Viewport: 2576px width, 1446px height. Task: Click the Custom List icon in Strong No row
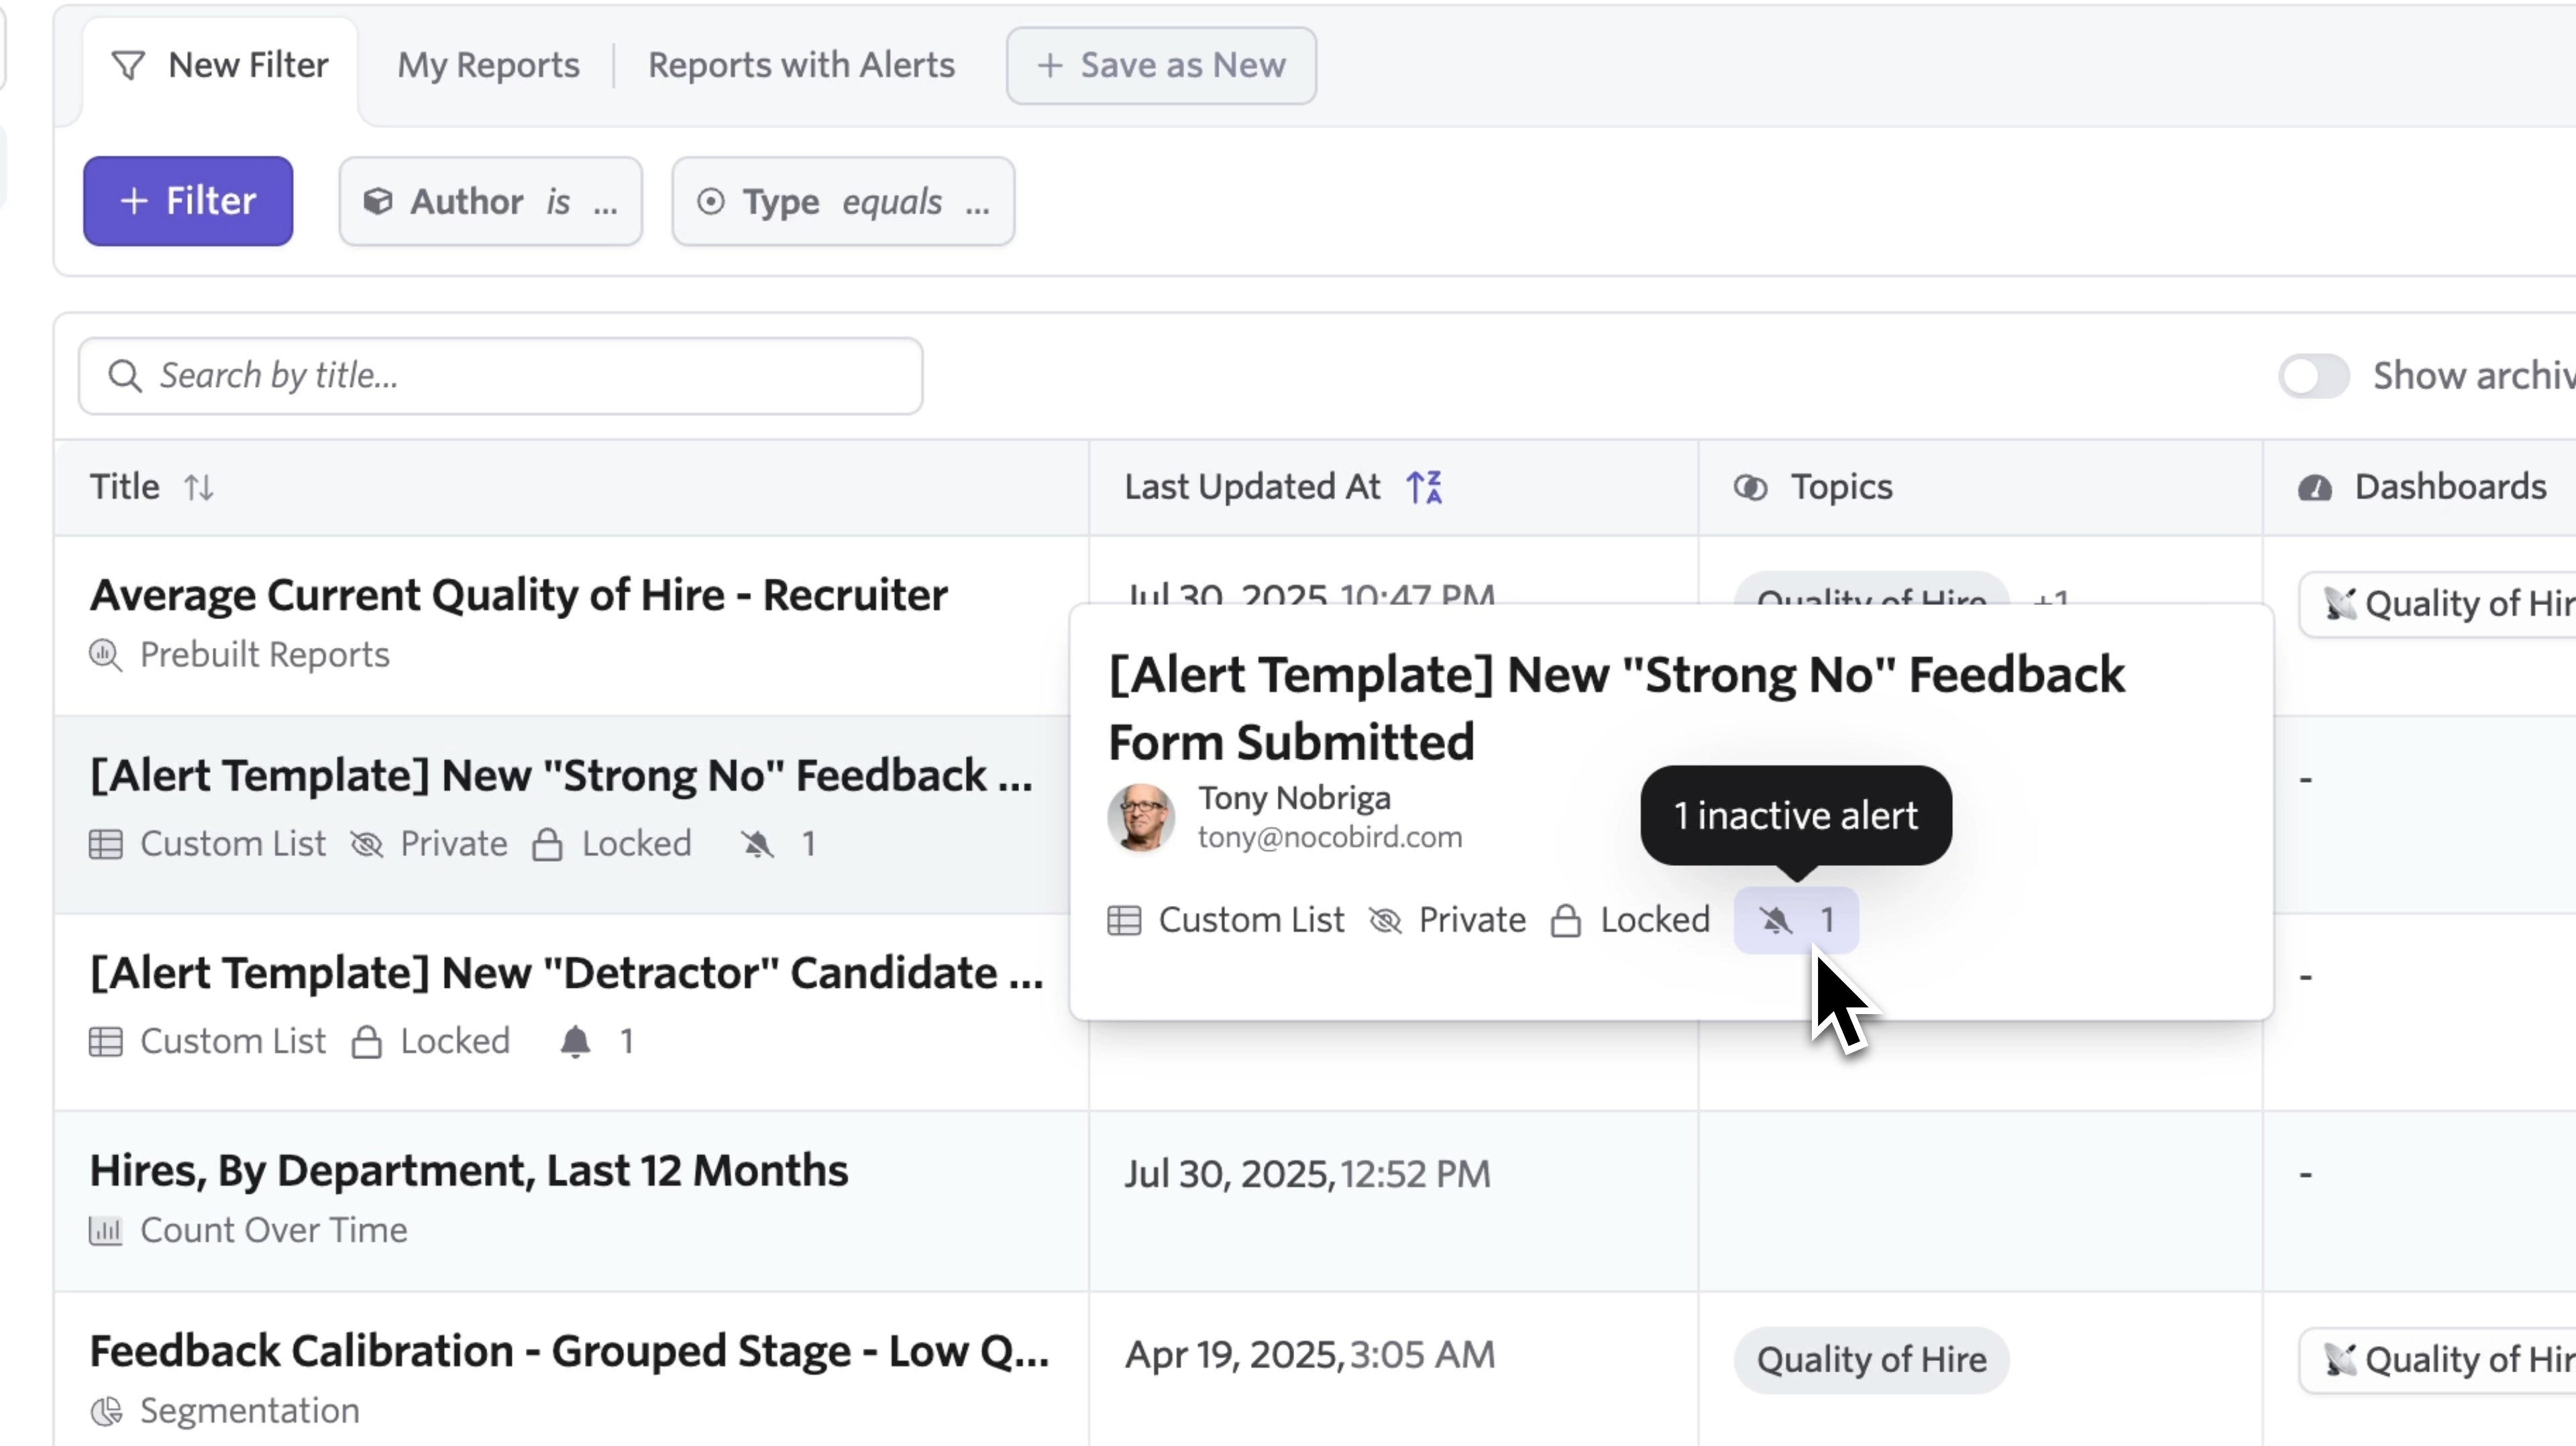point(106,844)
